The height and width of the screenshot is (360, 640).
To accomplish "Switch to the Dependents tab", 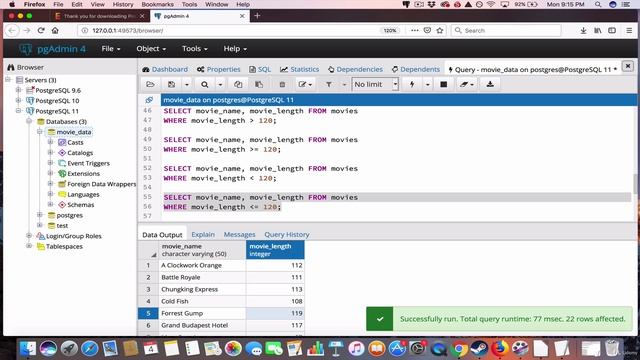I will [x=416, y=69].
